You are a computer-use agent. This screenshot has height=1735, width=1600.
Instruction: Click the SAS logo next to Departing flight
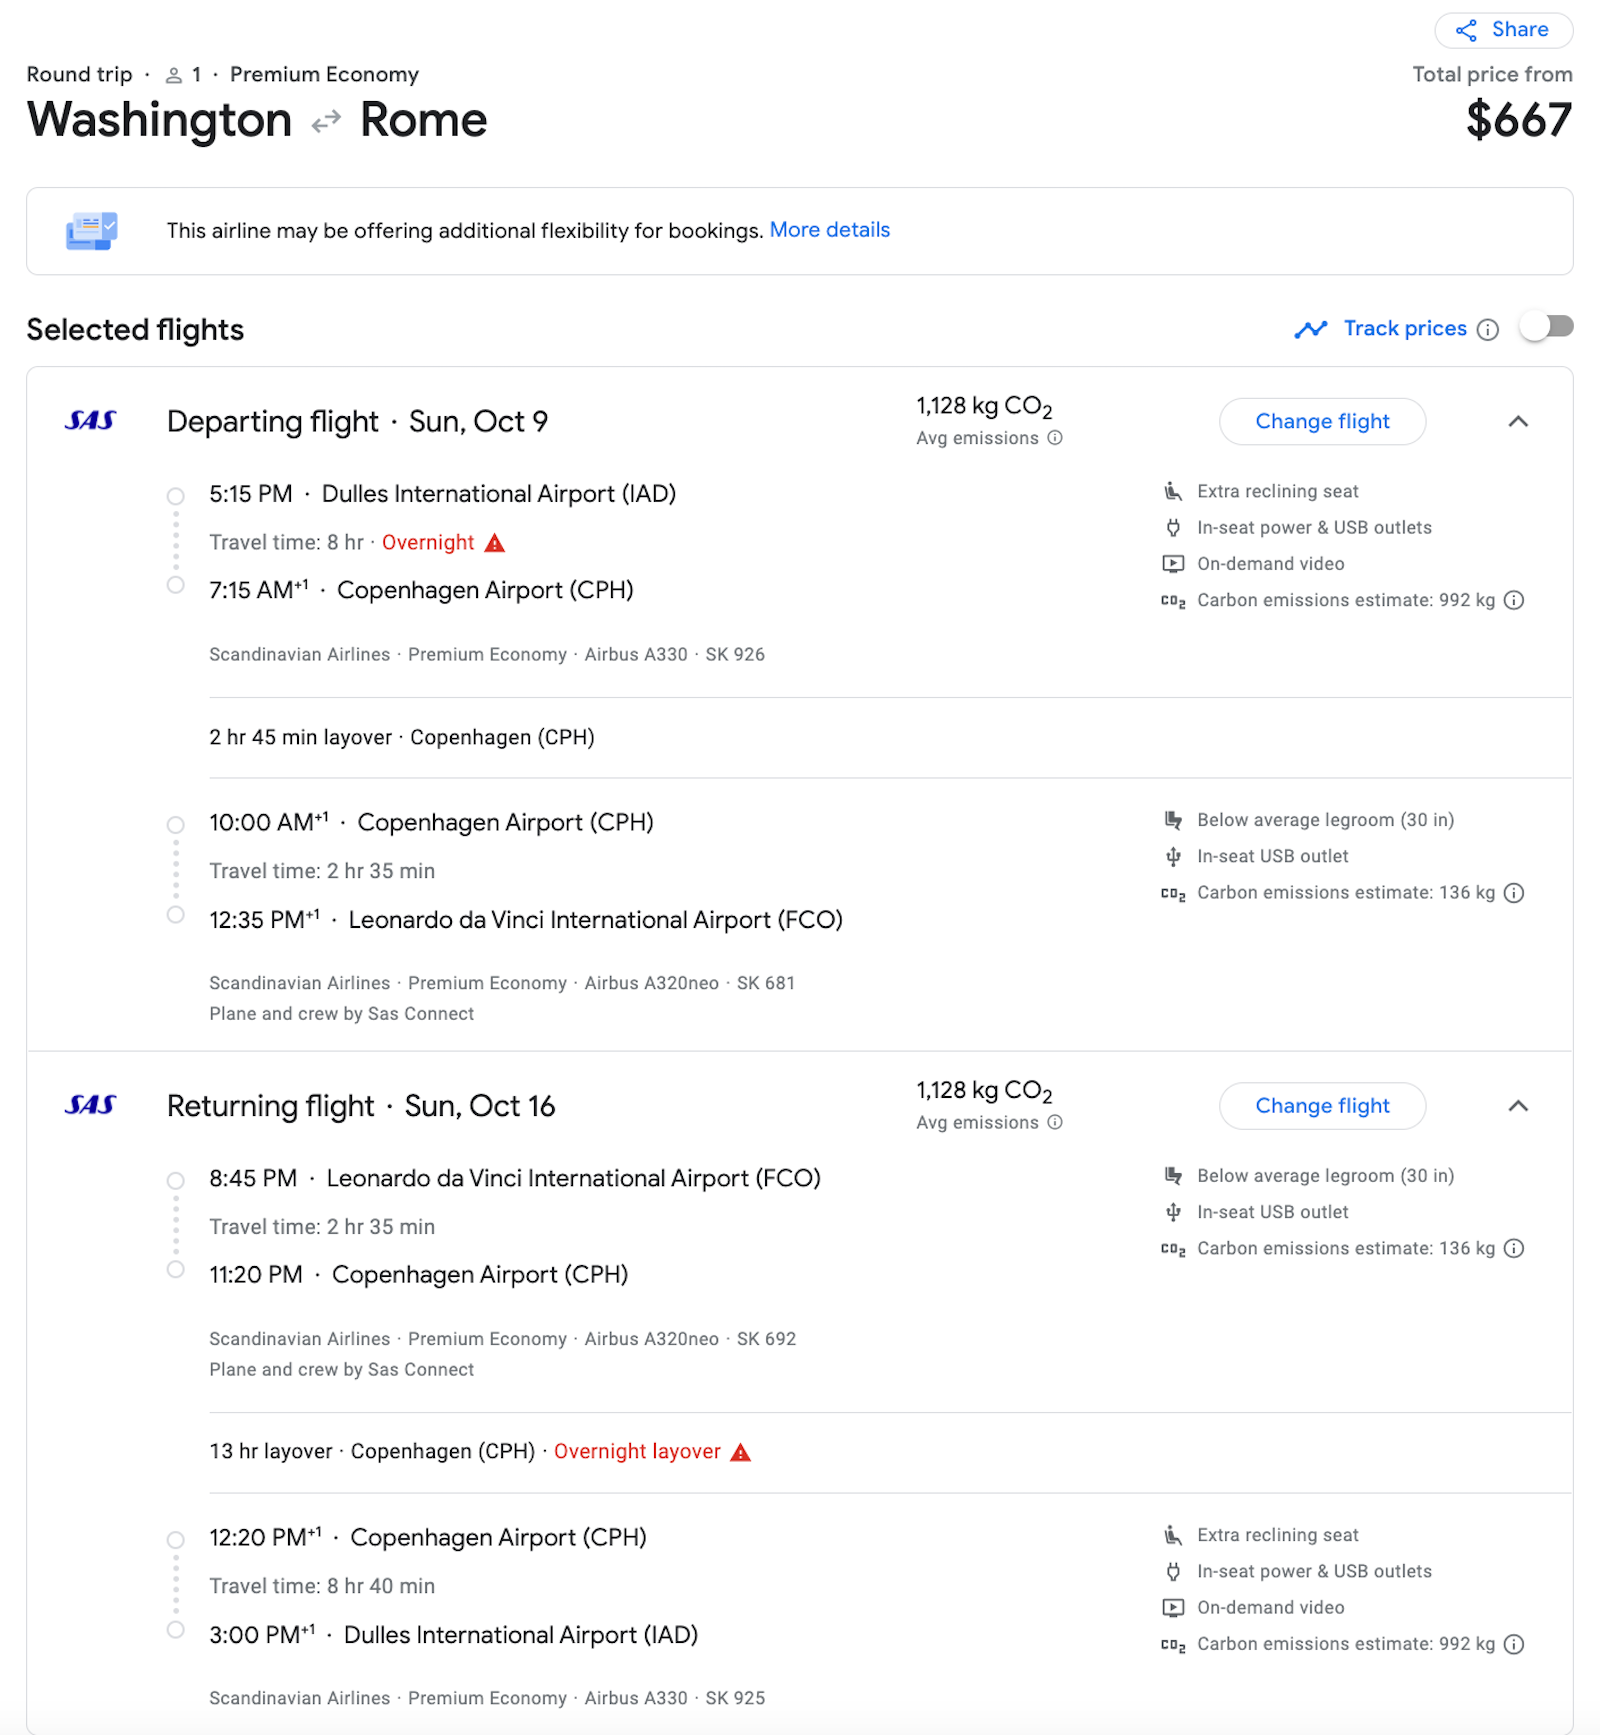point(93,421)
